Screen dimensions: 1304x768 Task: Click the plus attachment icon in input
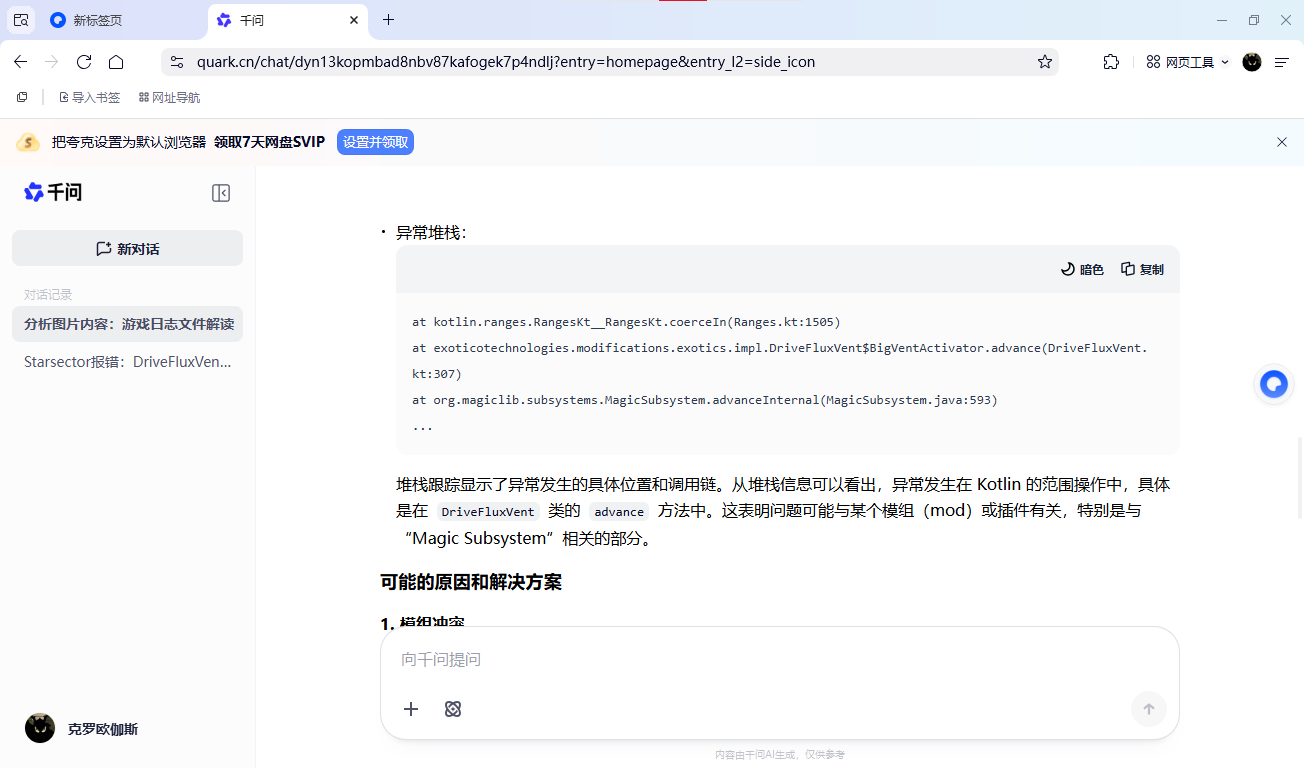[x=411, y=709]
